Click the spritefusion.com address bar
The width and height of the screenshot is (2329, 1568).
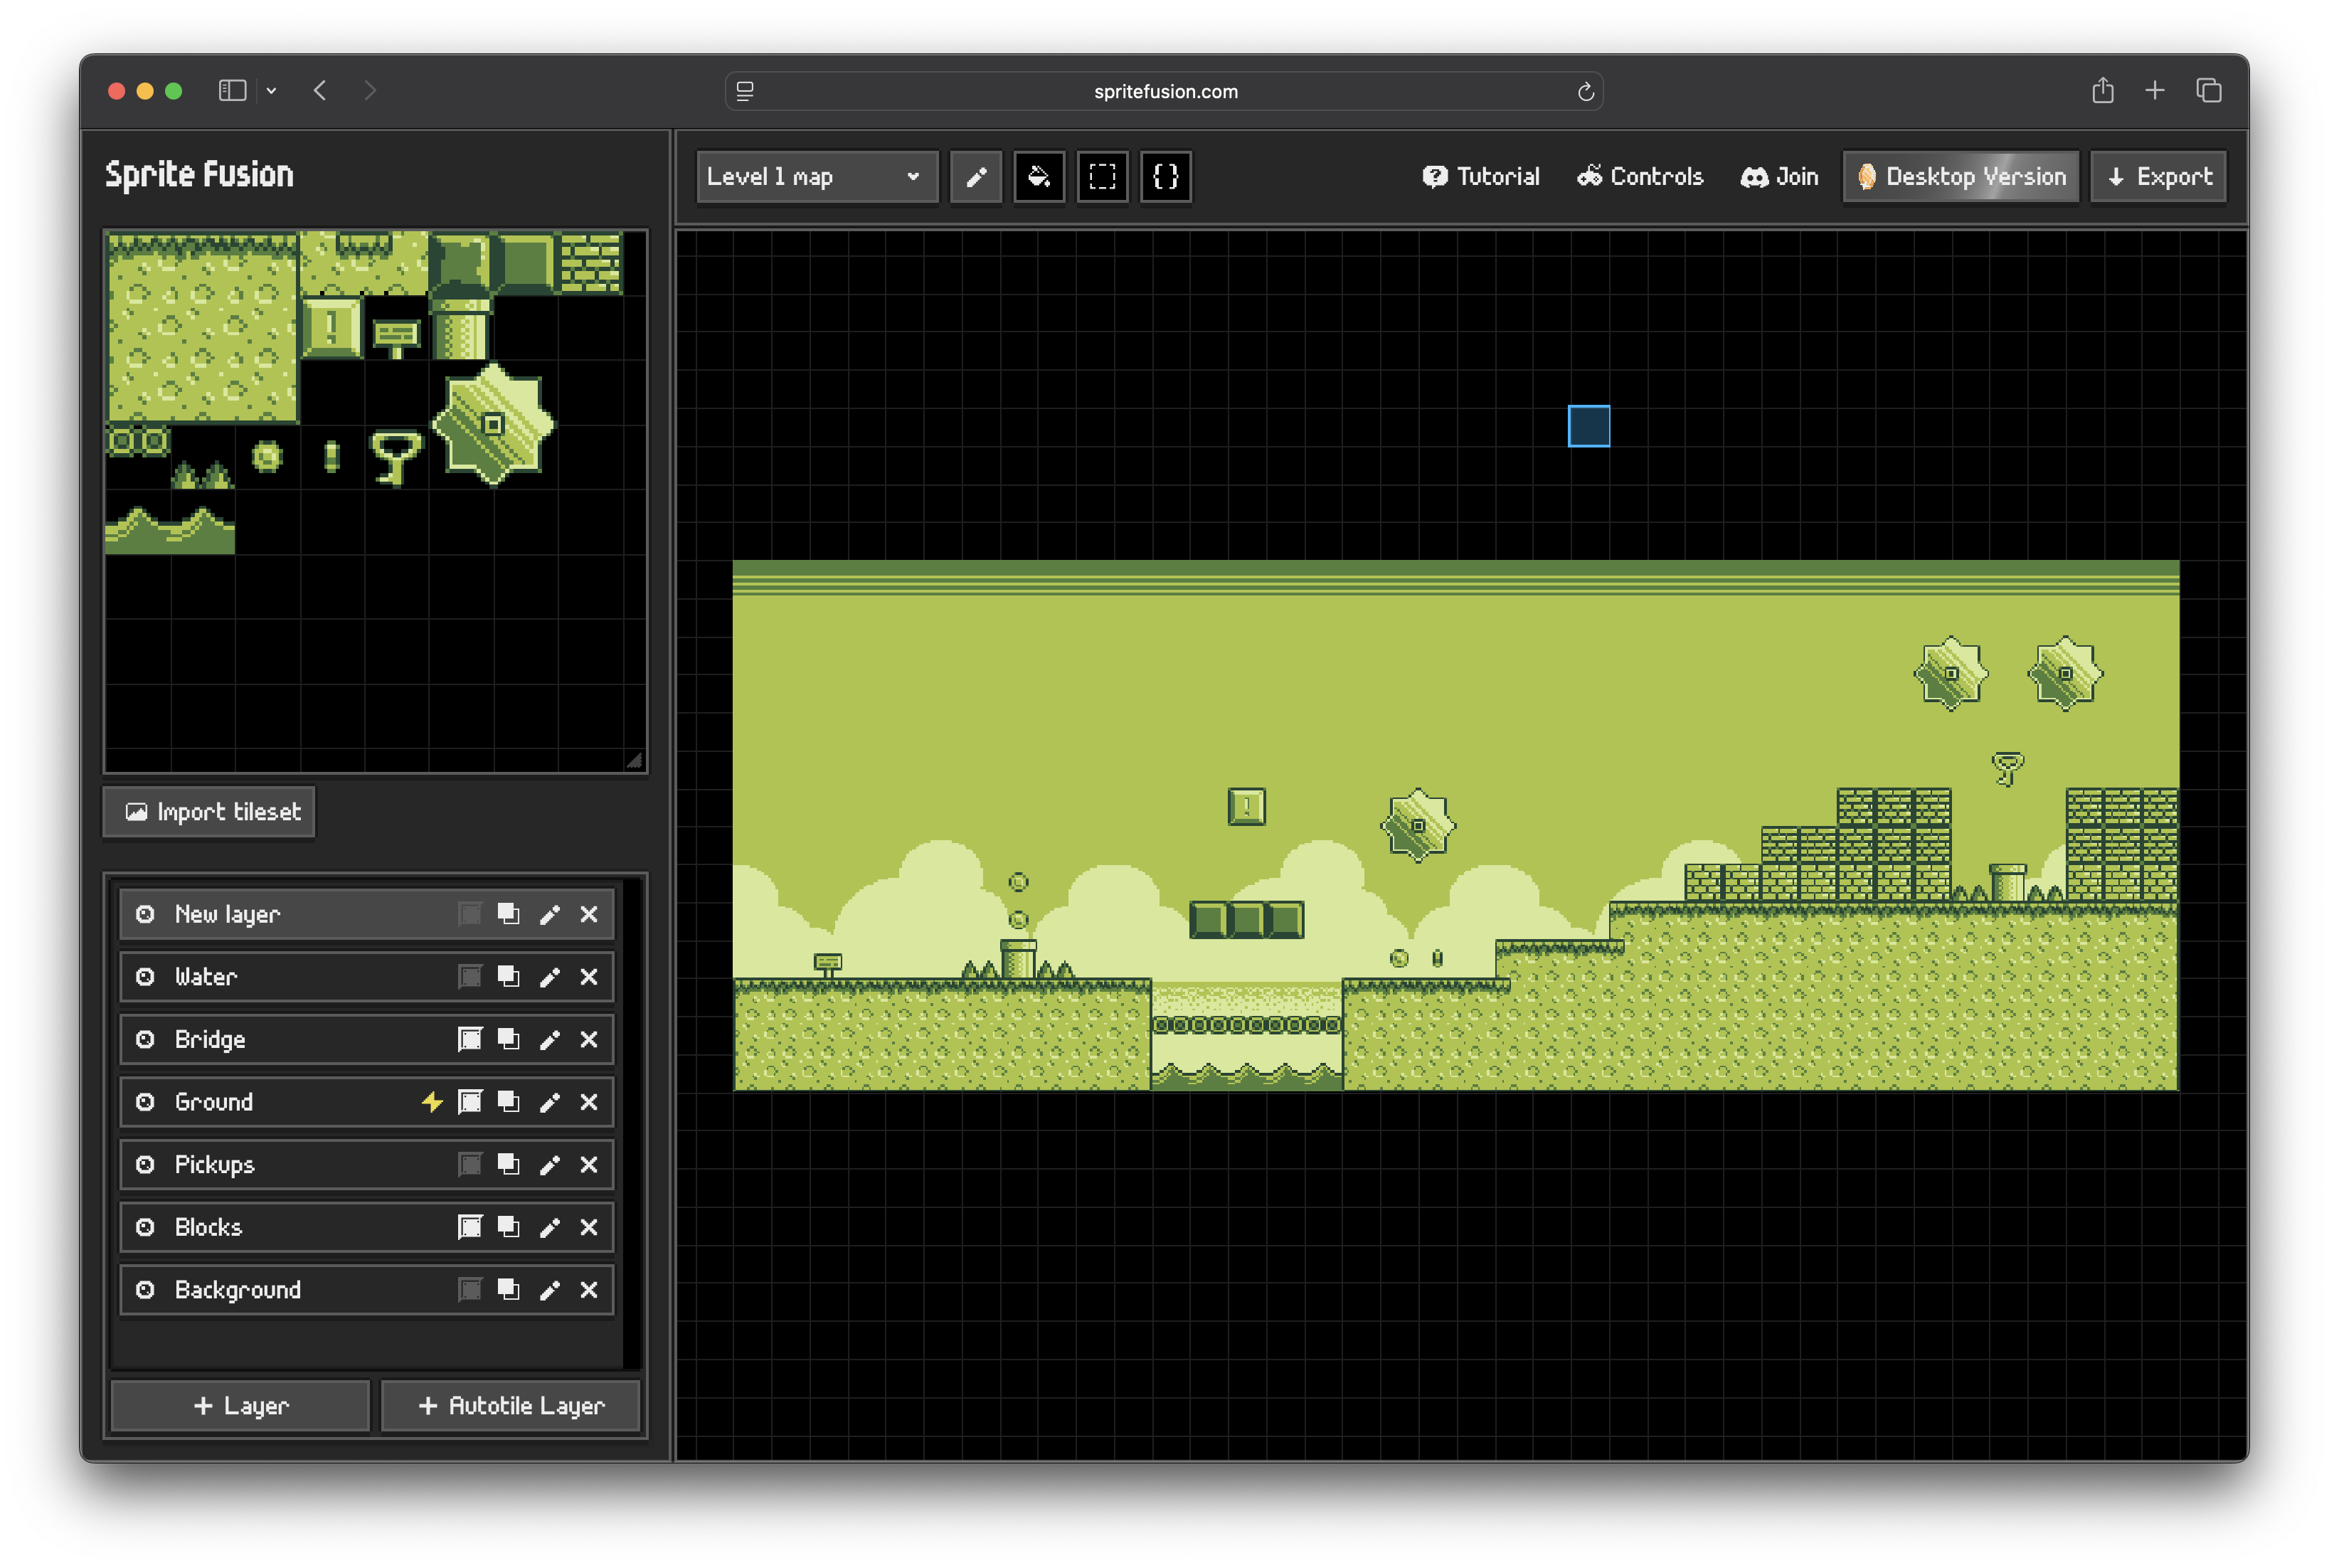click(x=1164, y=91)
